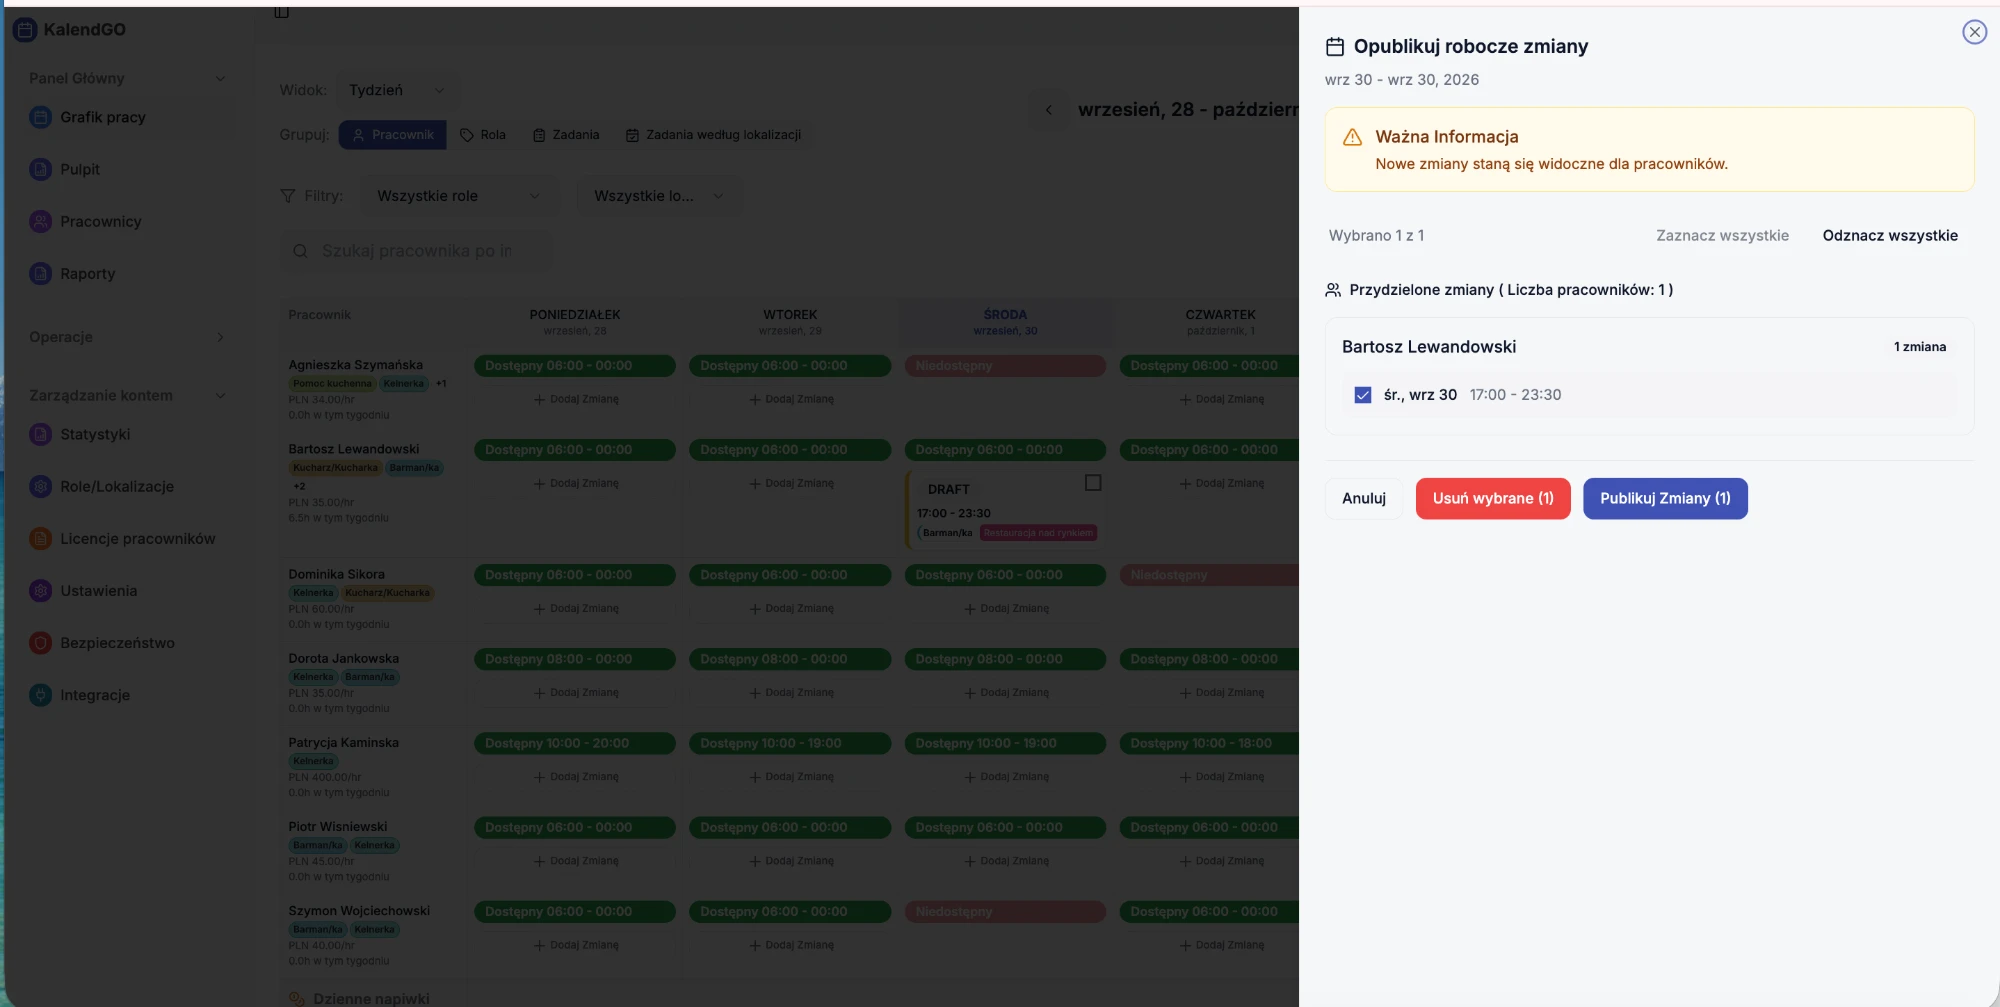Screen dimensions: 2000x1007
Task: Click the warning triangle icon
Action: click(x=1352, y=137)
